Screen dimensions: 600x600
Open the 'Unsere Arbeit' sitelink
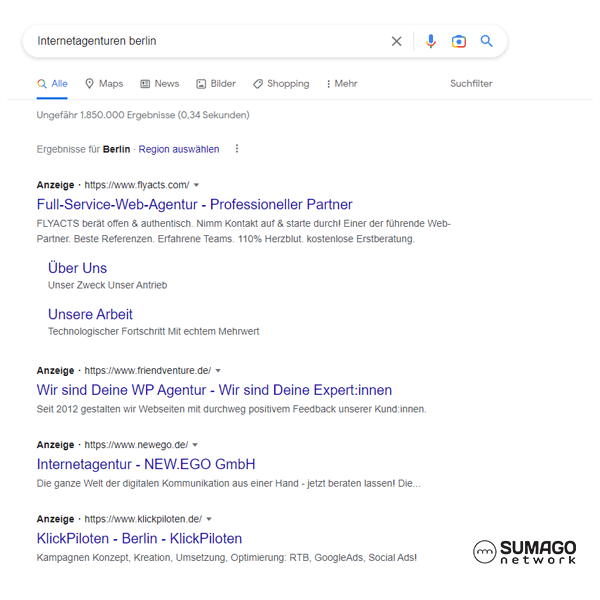[x=90, y=314]
